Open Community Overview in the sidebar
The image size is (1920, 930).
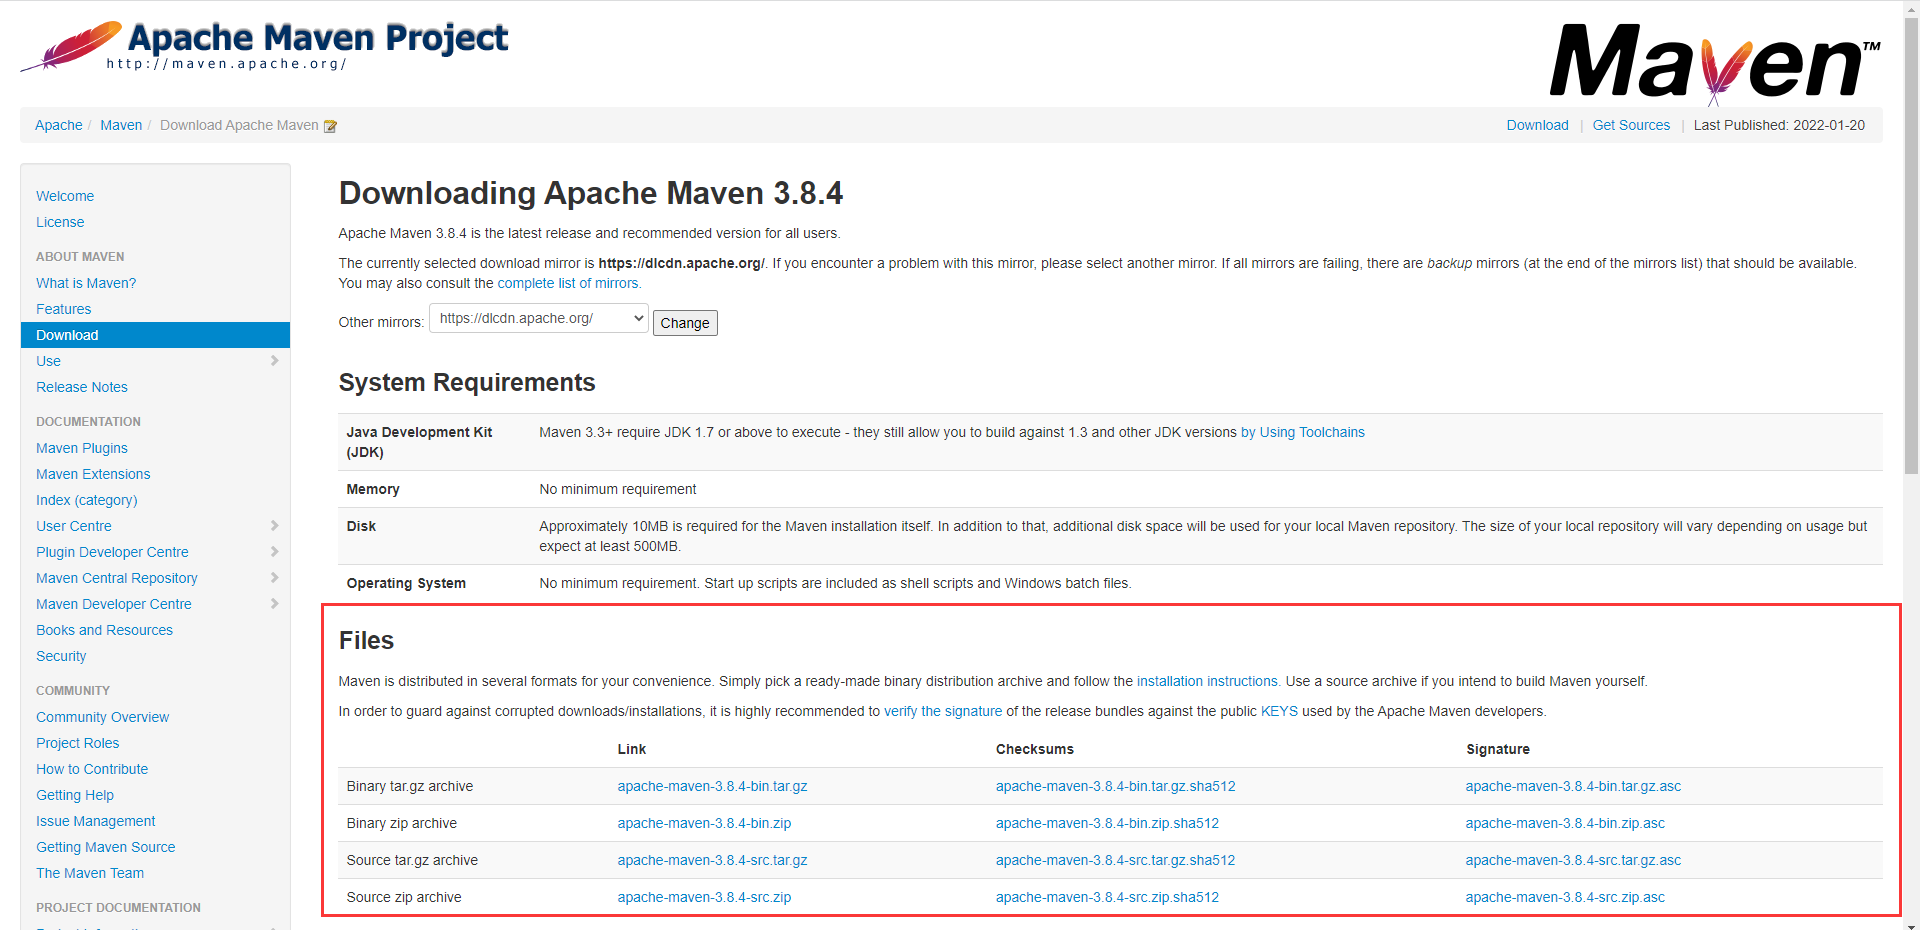pyautogui.click(x=103, y=717)
